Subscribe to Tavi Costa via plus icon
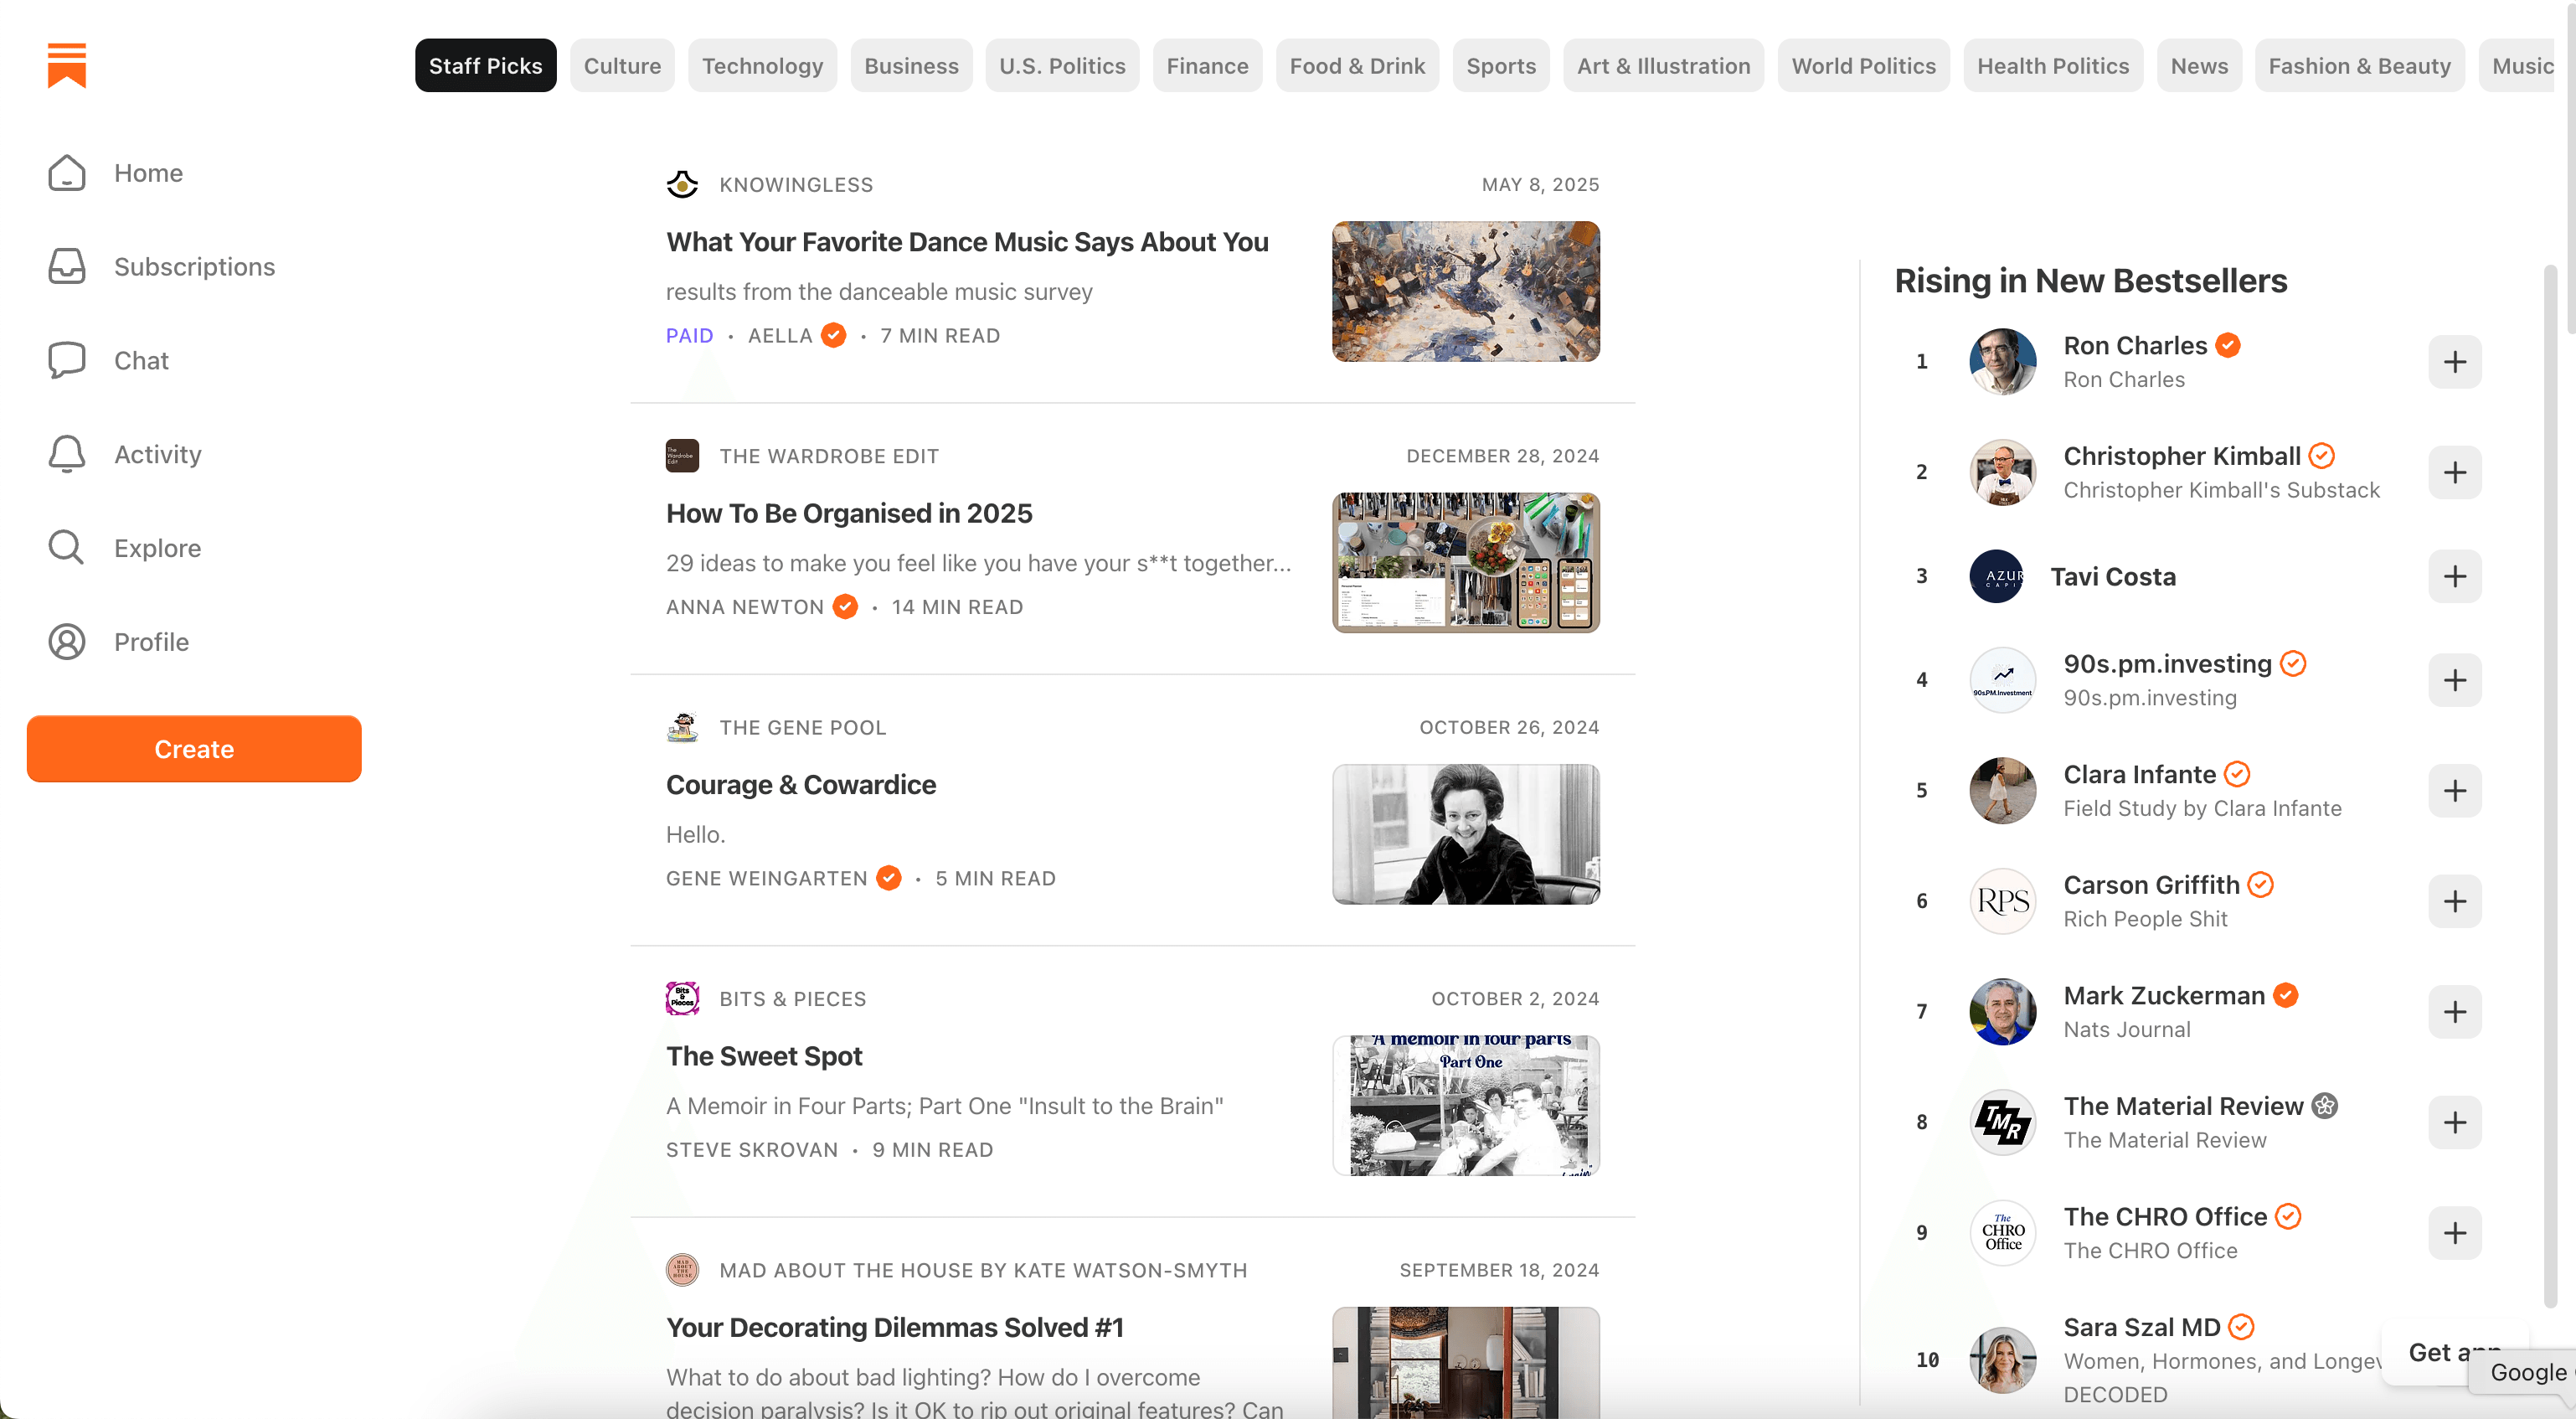Image resolution: width=2576 pixels, height=1419 pixels. [2455, 577]
